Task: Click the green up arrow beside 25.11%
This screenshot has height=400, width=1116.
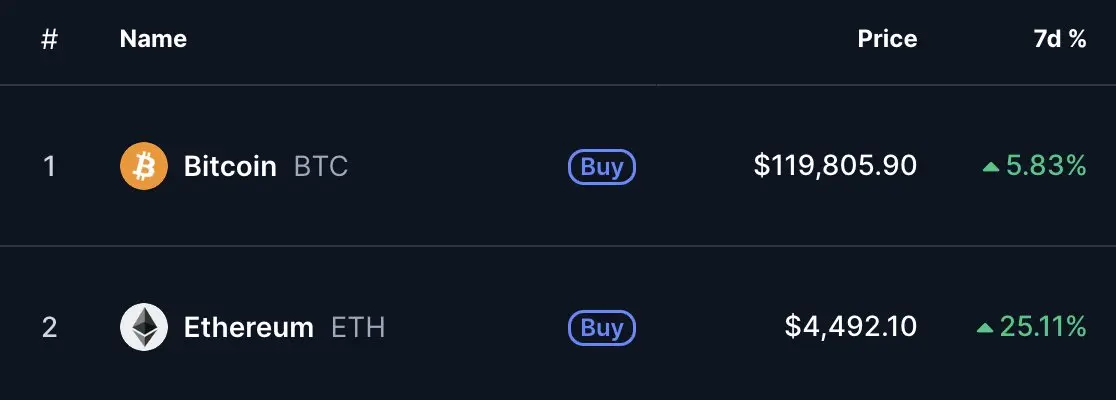Action: tap(985, 328)
